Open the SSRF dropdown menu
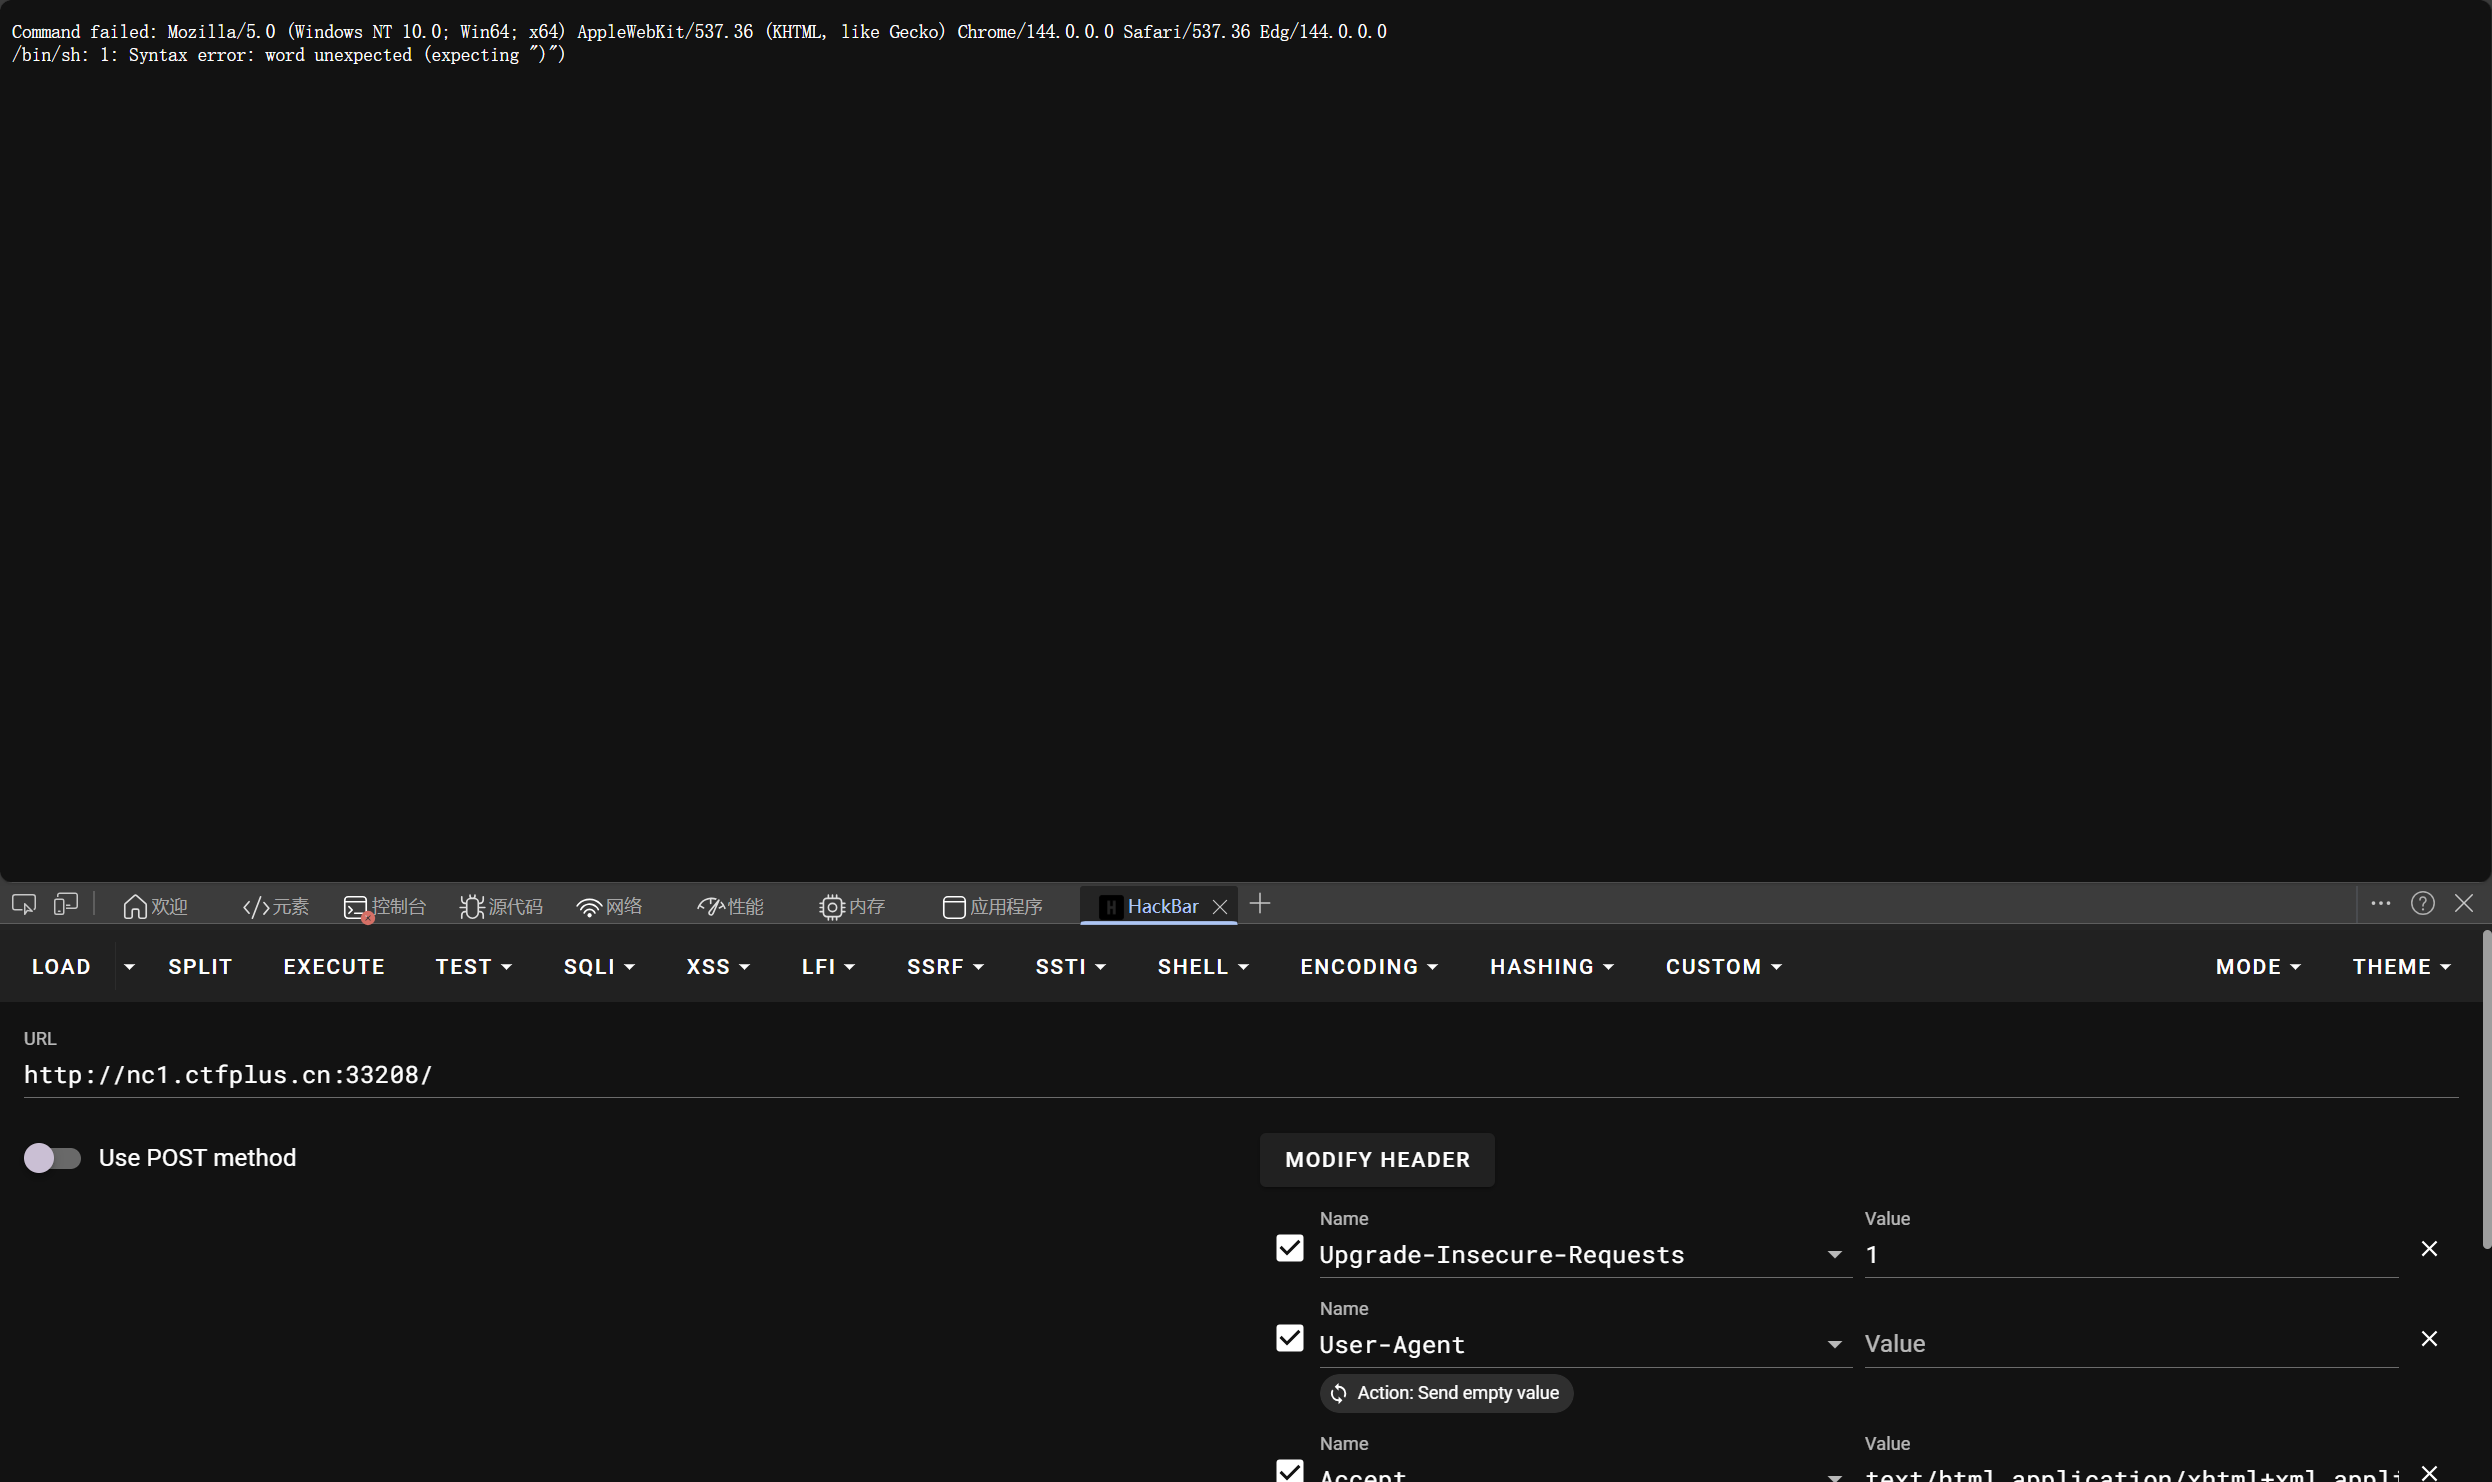Viewport: 2492px width, 1482px height. pos(945,967)
